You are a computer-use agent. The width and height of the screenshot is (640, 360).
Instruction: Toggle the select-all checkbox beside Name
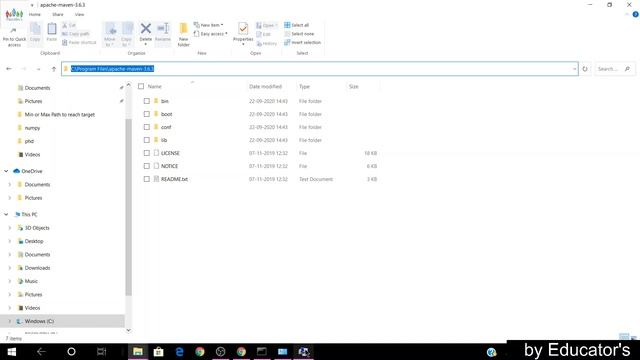(x=141, y=86)
